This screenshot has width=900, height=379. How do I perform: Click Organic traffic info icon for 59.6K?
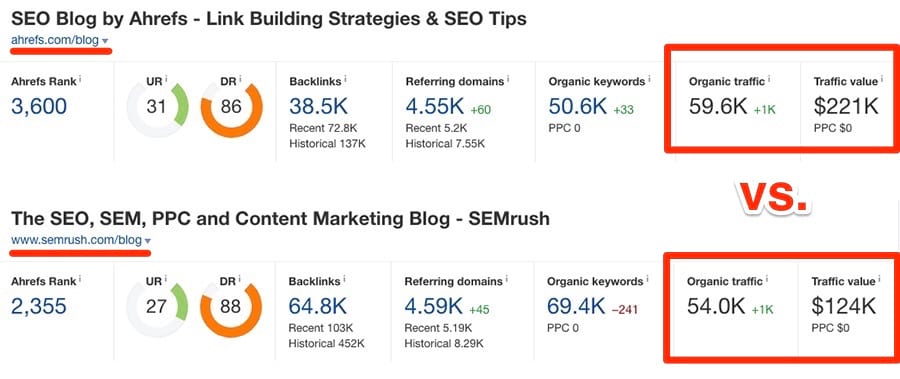coord(769,79)
